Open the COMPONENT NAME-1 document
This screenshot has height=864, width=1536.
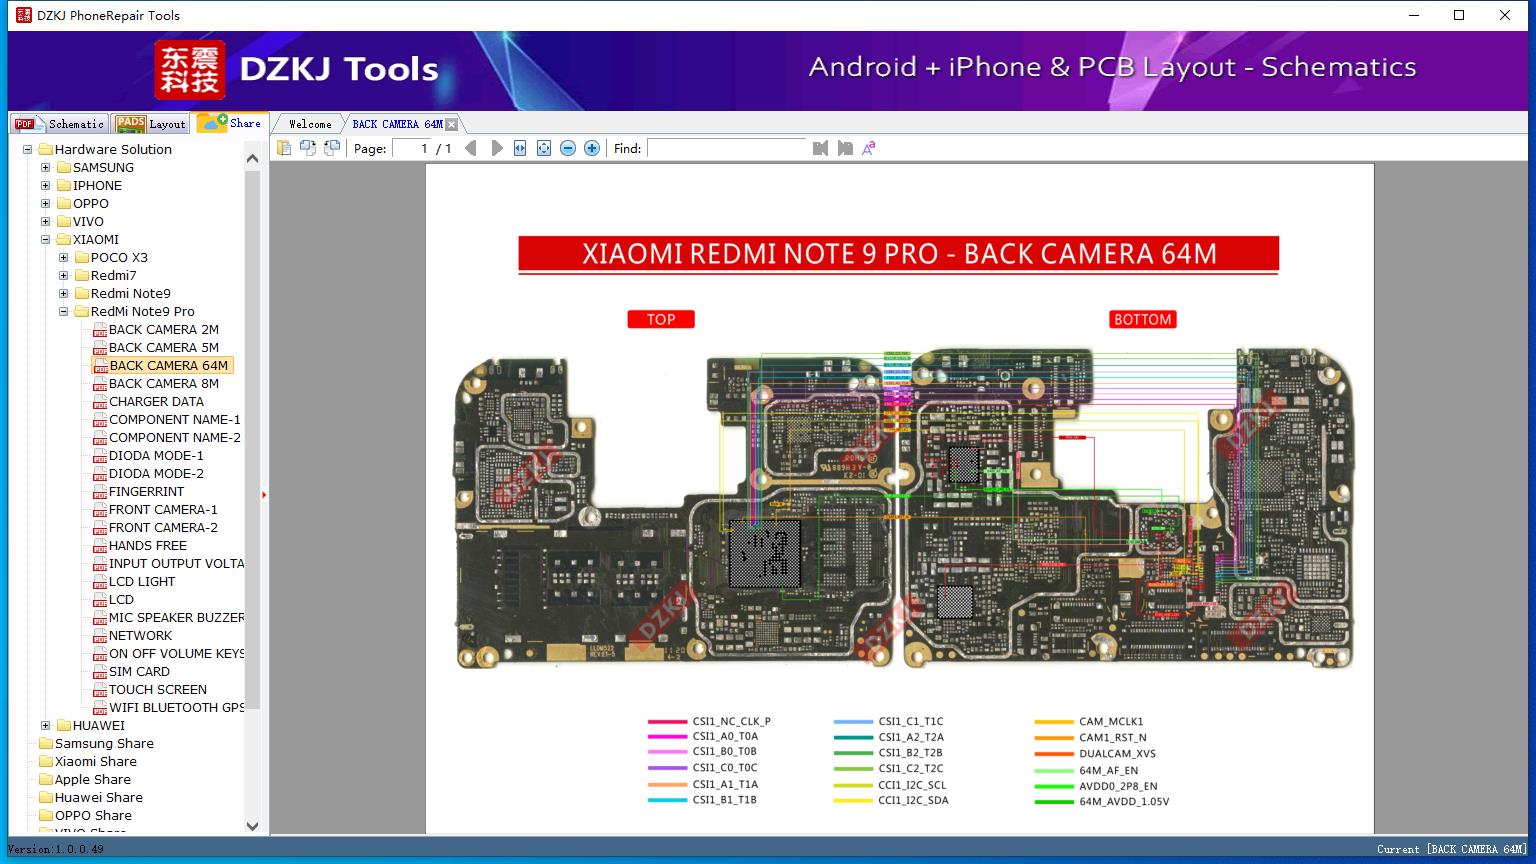tap(175, 419)
